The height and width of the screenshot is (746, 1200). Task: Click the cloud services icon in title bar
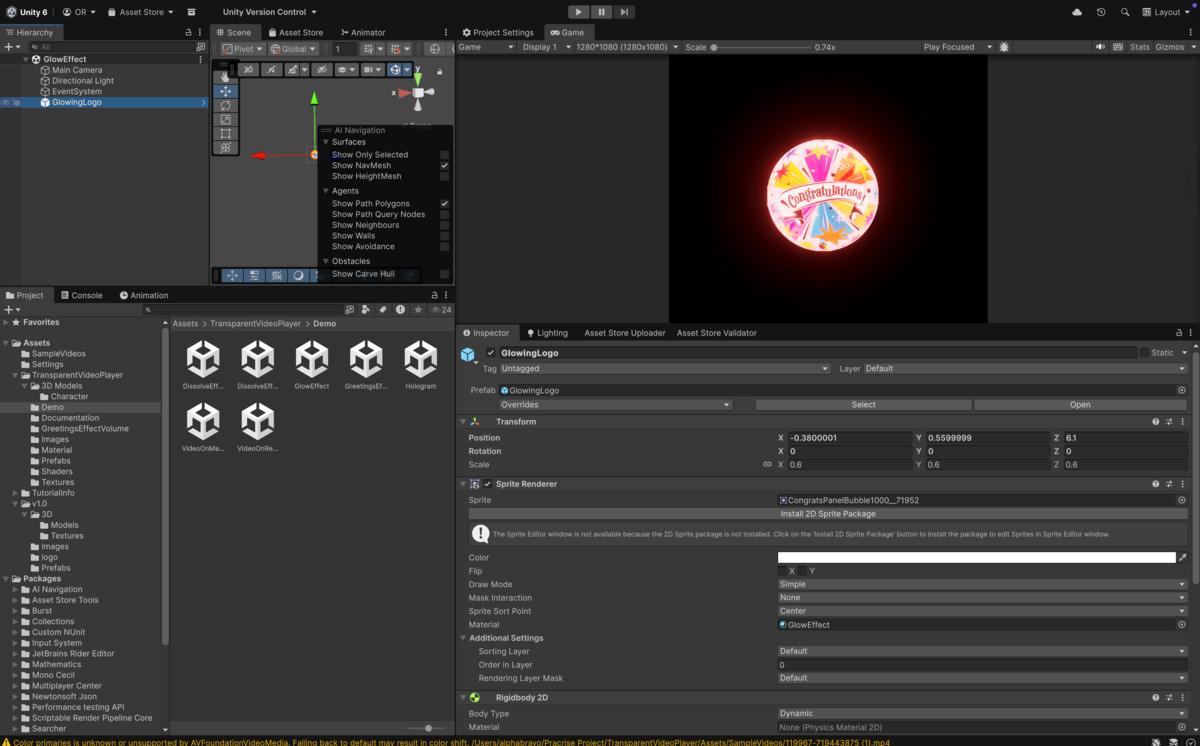pos(1077,11)
